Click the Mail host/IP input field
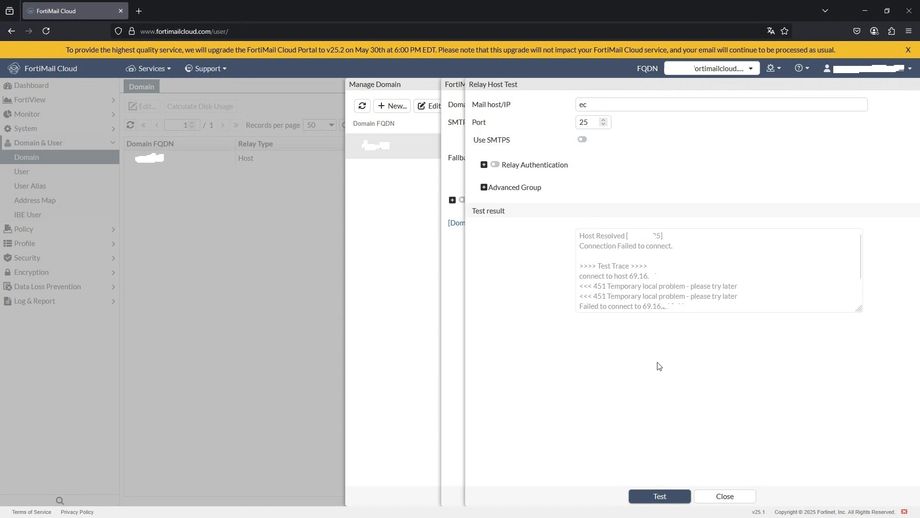 pyautogui.click(x=721, y=104)
